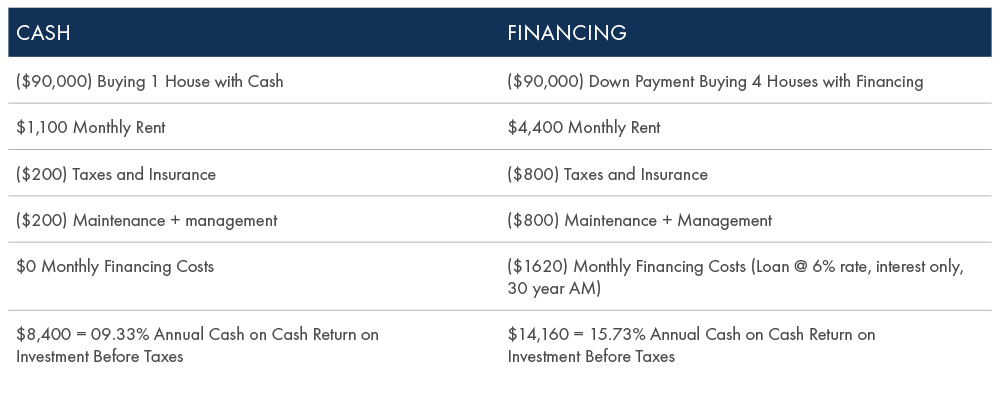1000x394 pixels.
Task: Click the 'Loan @ 6% rate, interest only' text
Action: [857, 266]
